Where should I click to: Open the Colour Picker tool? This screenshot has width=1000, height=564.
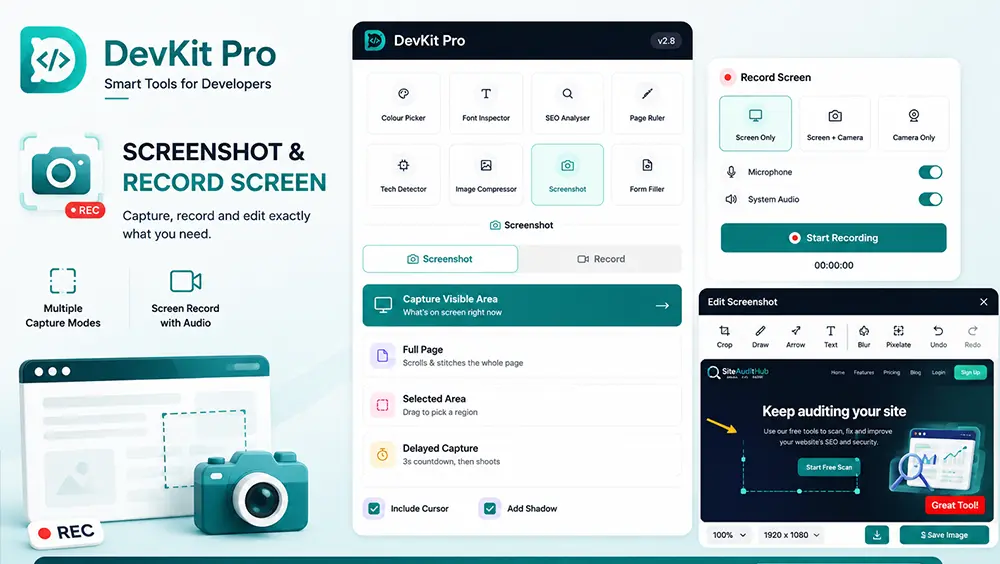click(x=403, y=103)
